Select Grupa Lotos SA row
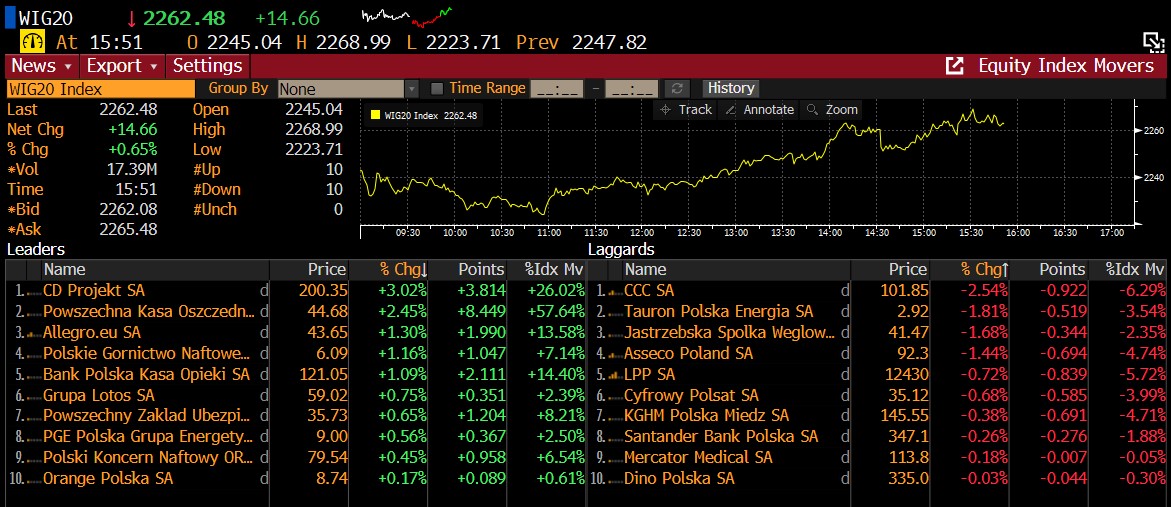 tap(296, 395)
